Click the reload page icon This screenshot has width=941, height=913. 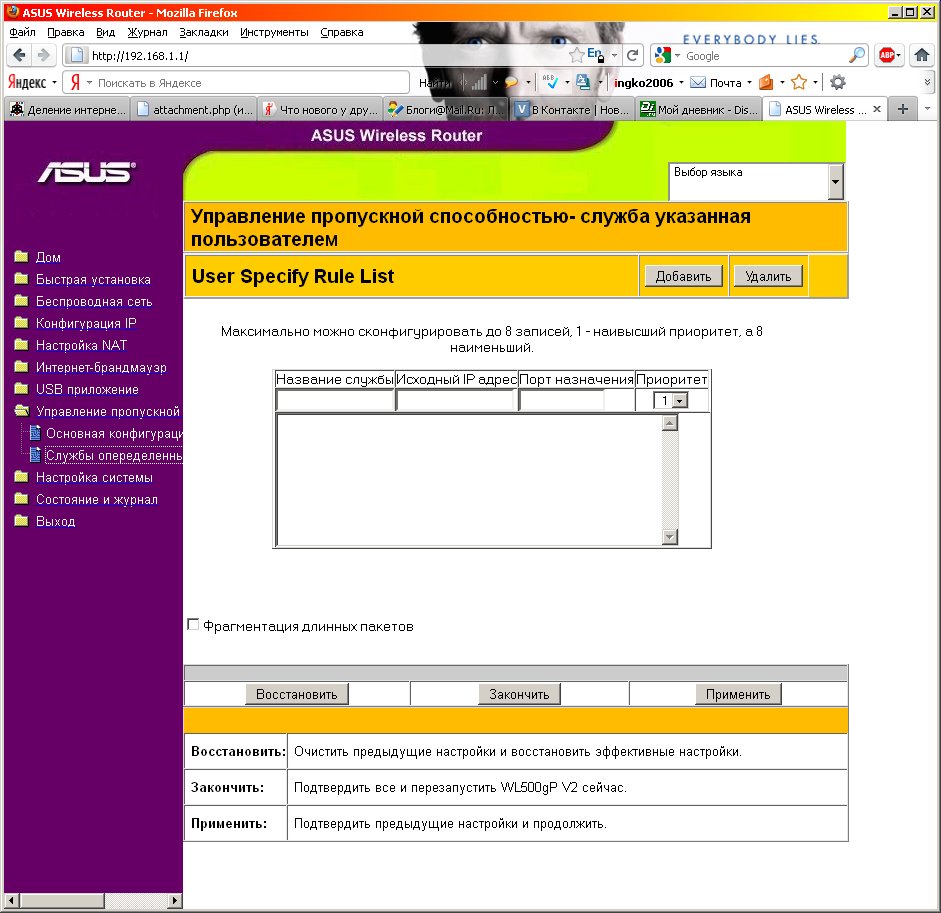633,56
